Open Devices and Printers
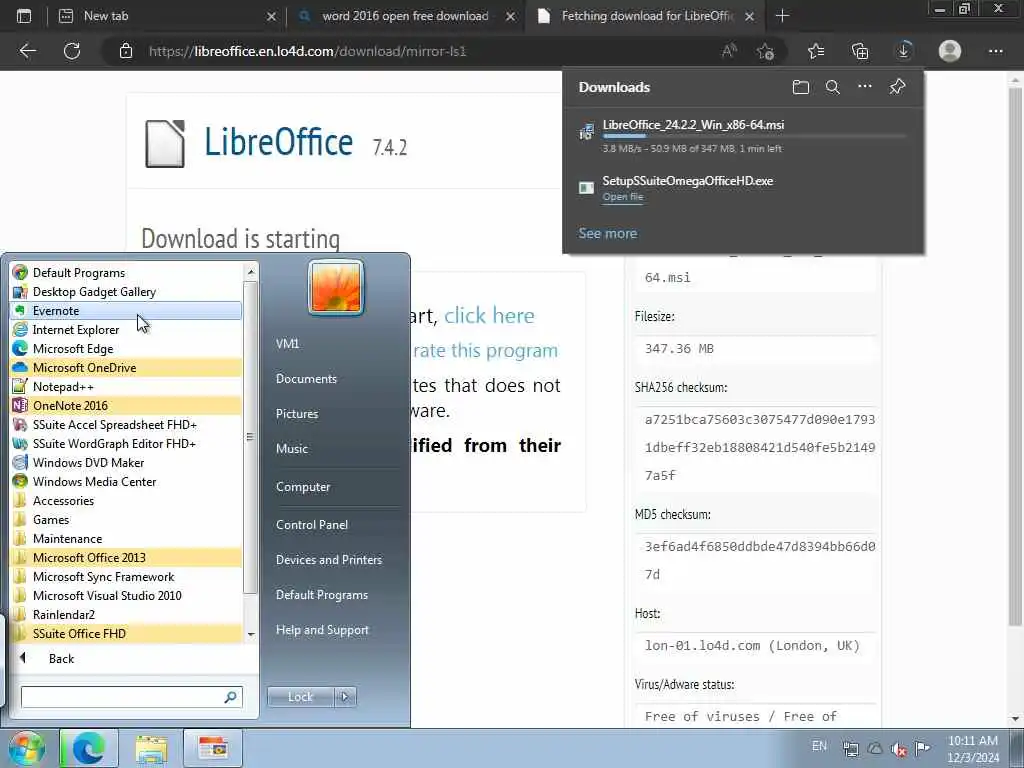The width and height of the screenshot is (1024, 768). tap(328, 560)
